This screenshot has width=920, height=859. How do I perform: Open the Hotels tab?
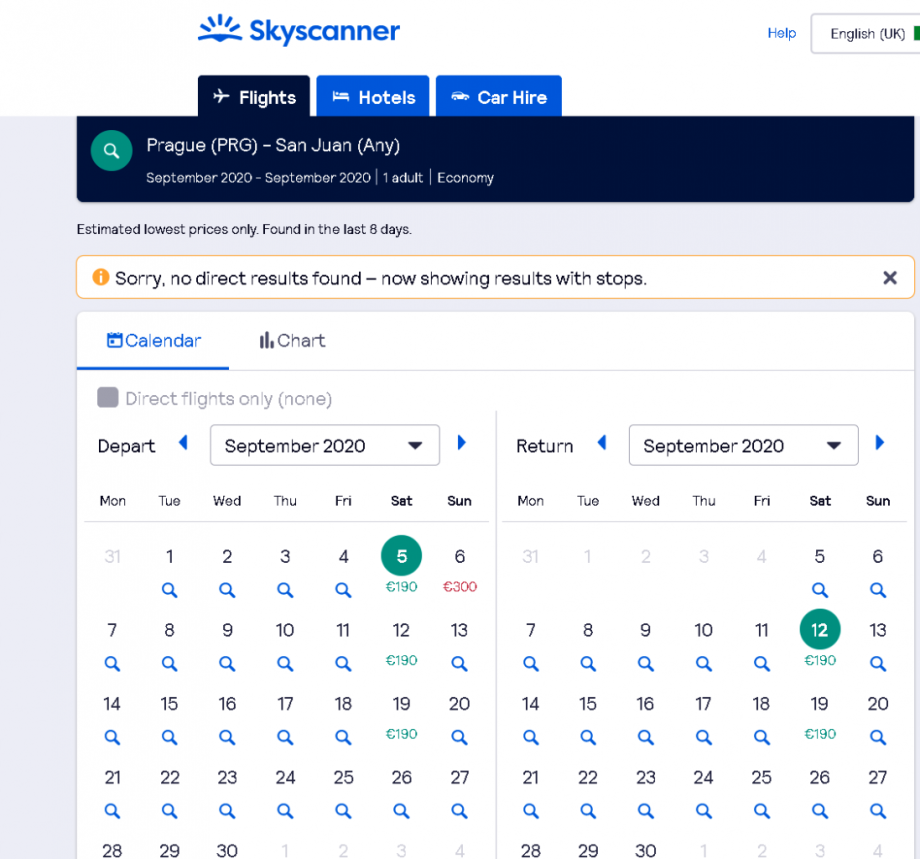pos(373,97)
